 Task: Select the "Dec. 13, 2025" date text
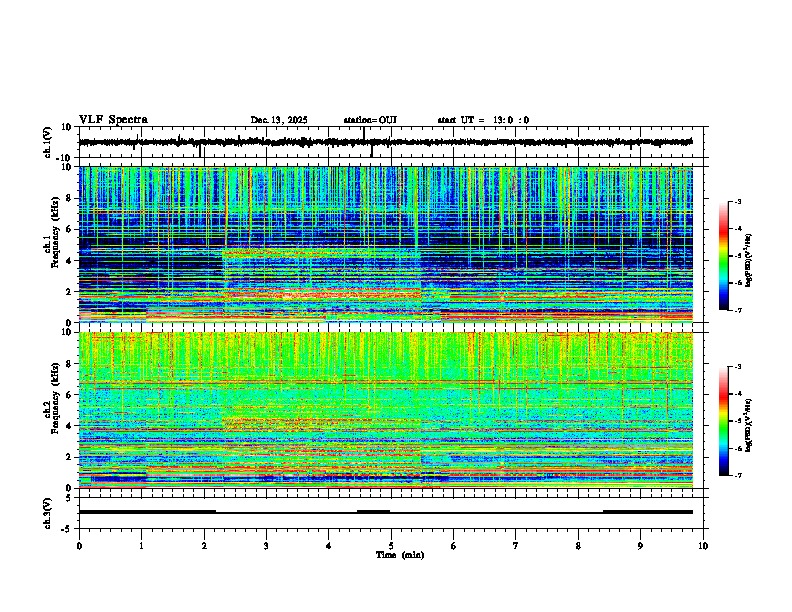279,120
